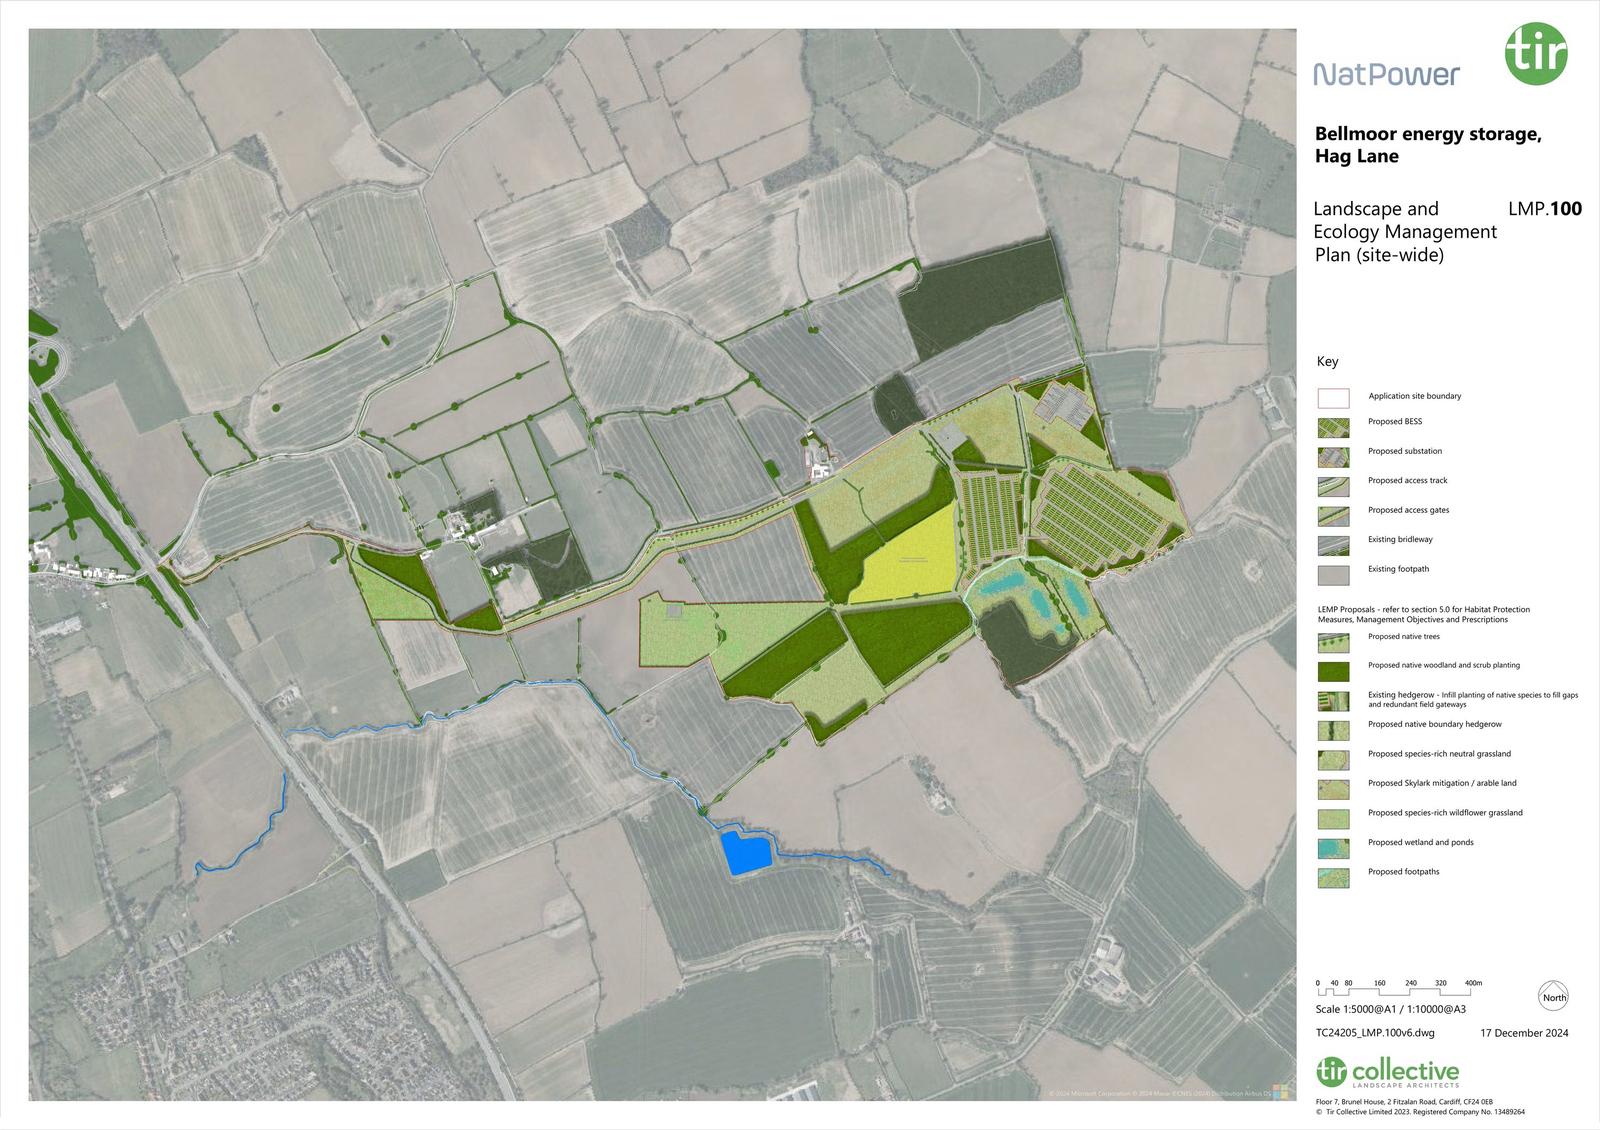Click the Proposed native trees legend icon
This screenshot has width=1600, height=1130.
pyautogui.click(x=1333, y=642)
